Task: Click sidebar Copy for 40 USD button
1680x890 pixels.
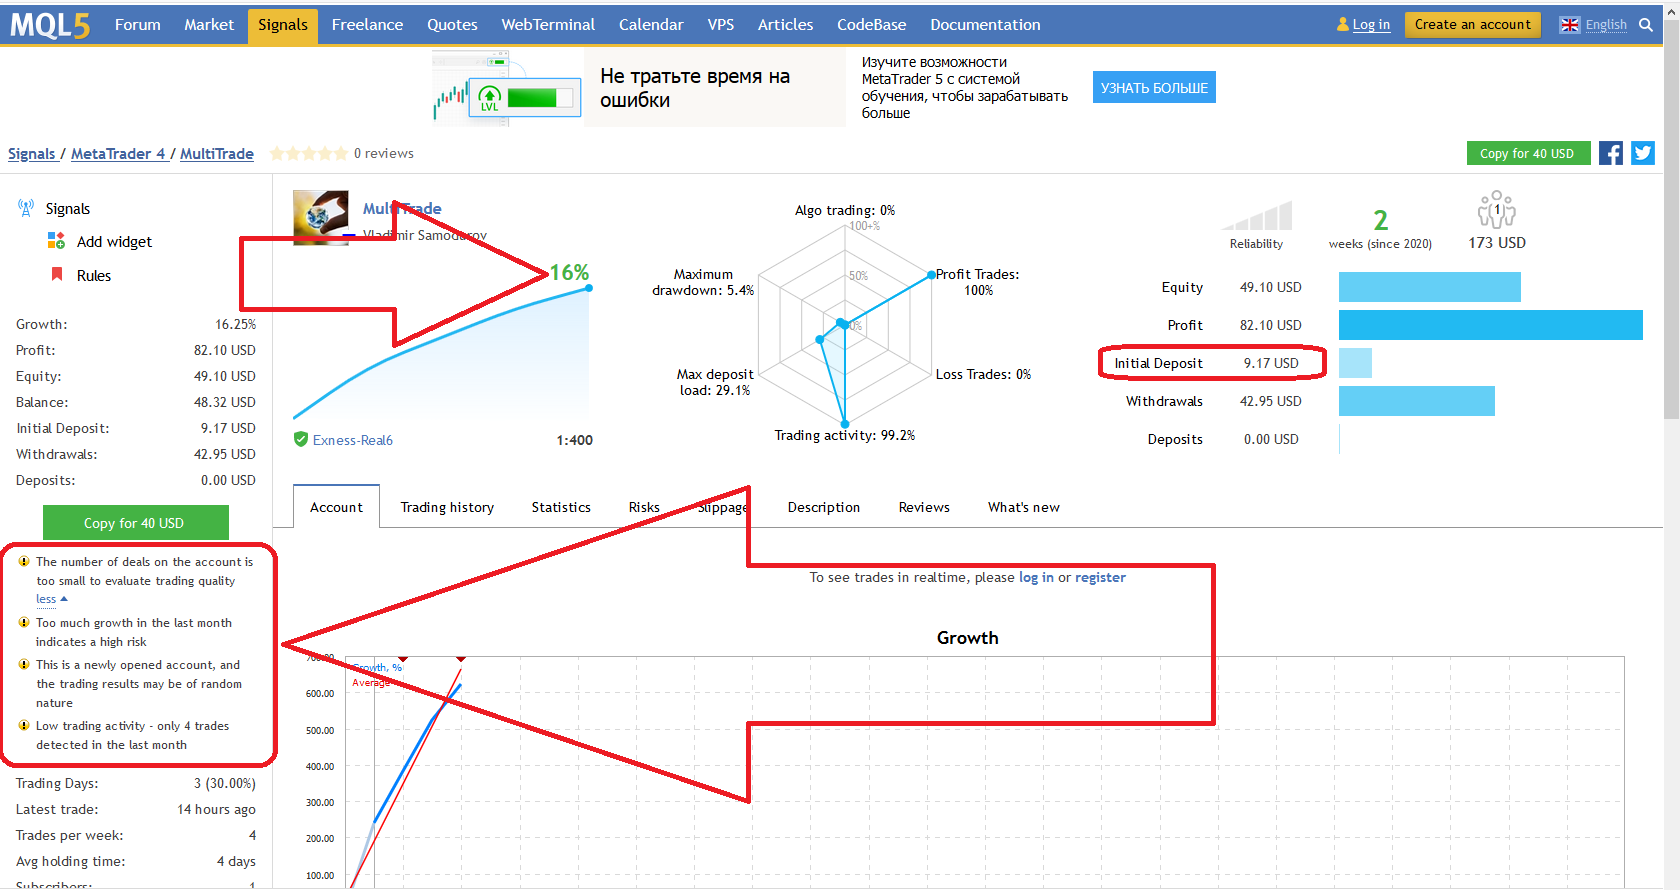Action: 135,523
